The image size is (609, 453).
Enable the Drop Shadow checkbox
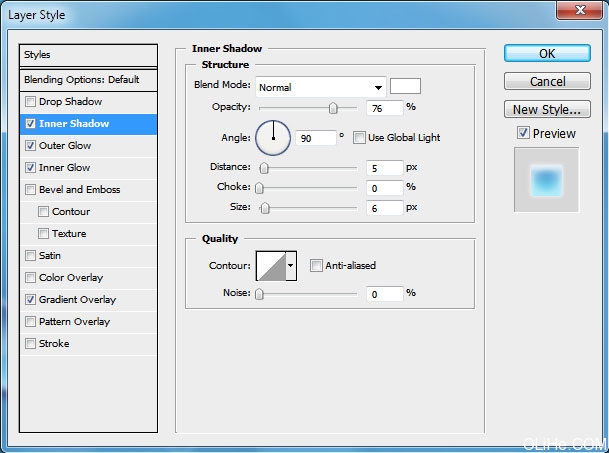(31, 102)
